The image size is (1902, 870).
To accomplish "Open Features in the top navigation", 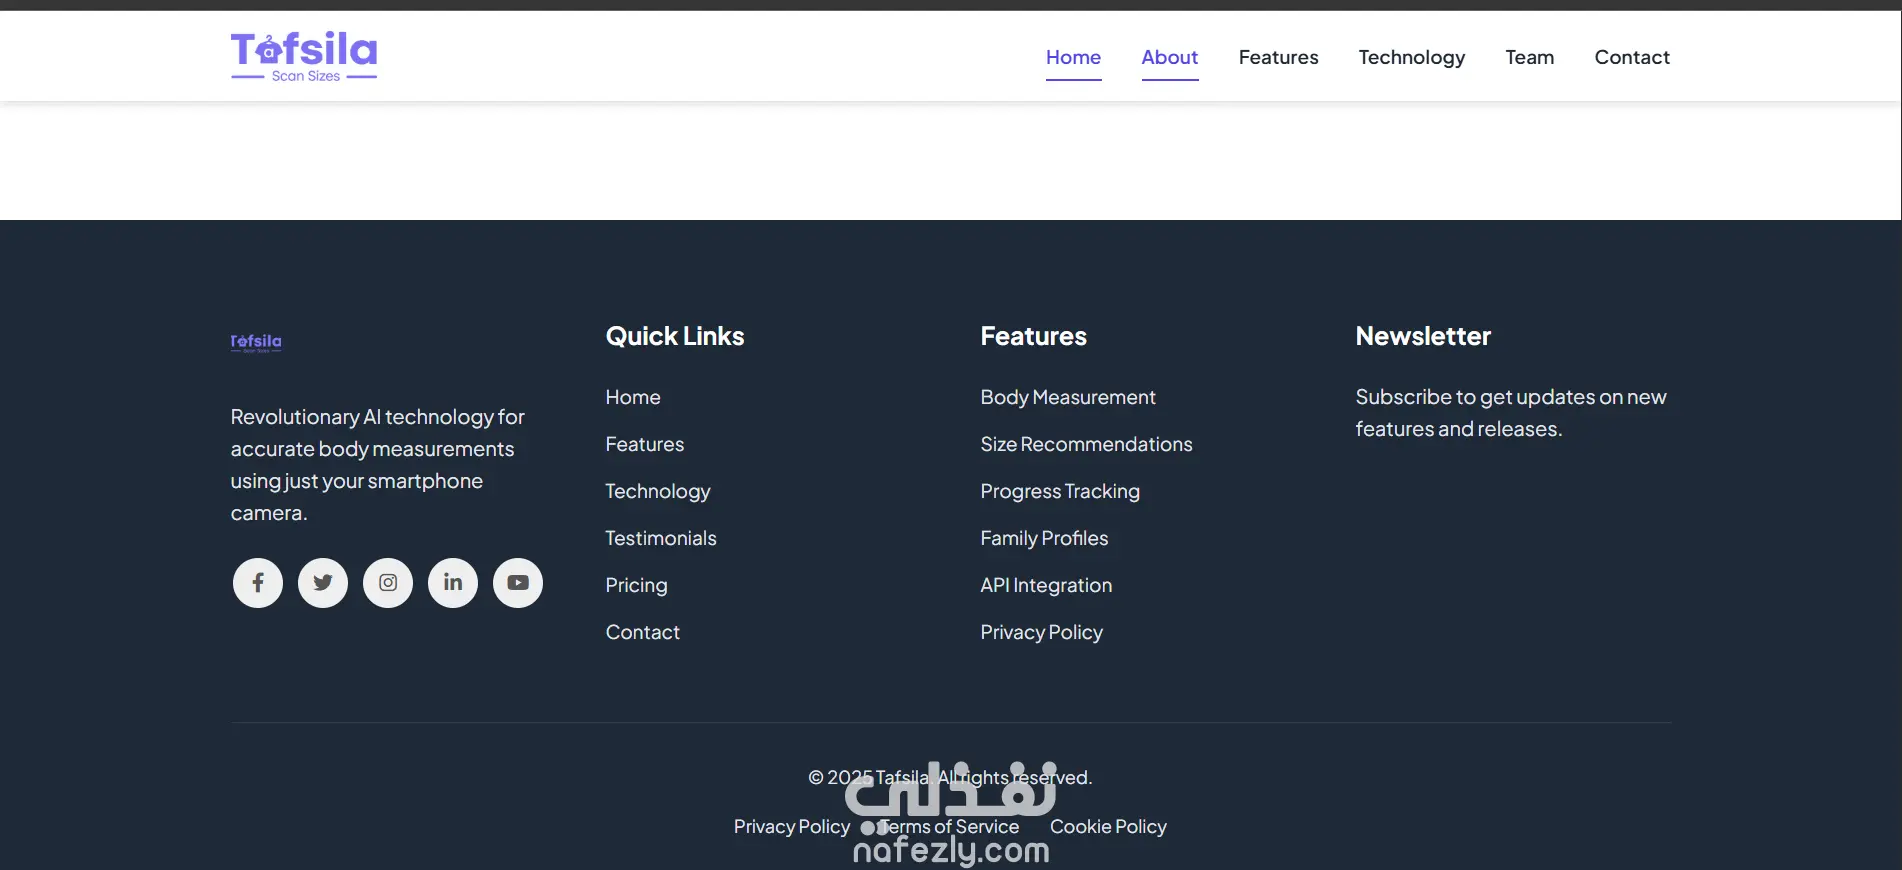I will click(1278, 57).
